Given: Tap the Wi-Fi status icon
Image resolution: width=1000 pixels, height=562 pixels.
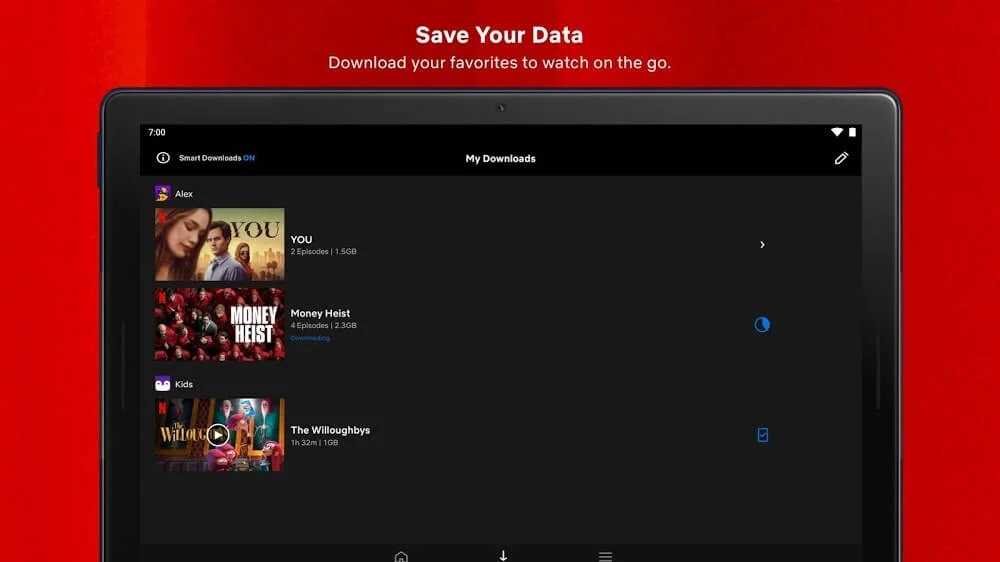Looking at the screenshot, I should coord(837,132).
